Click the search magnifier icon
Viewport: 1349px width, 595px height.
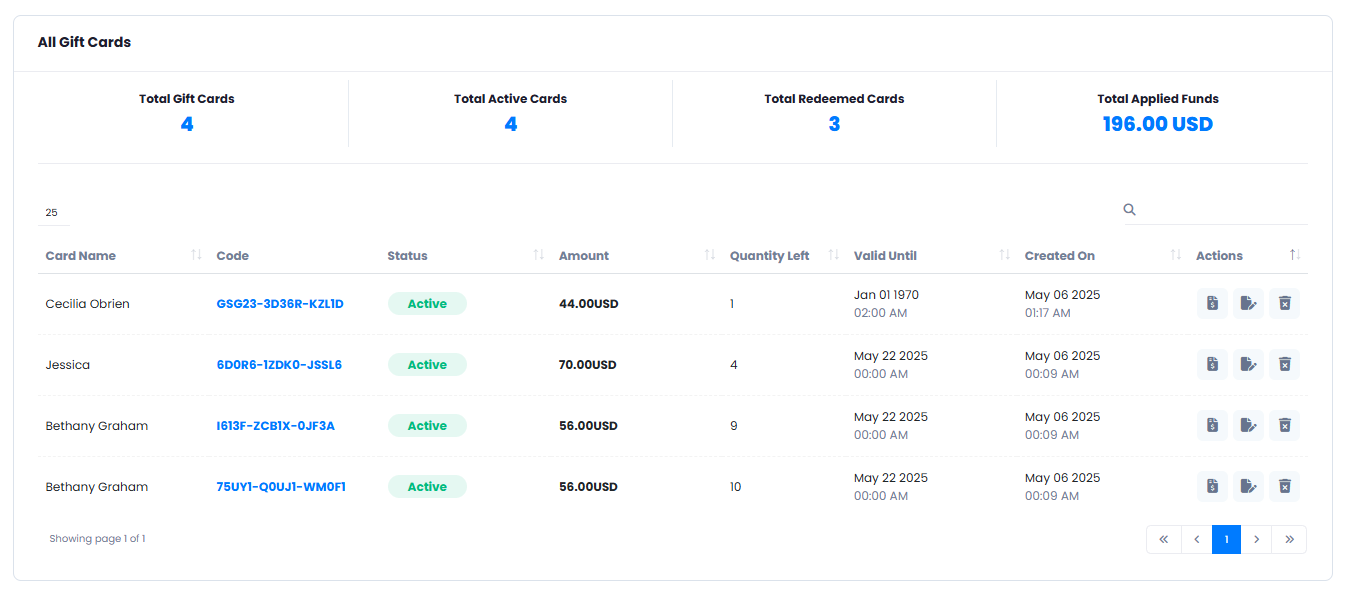[1130, 209]
